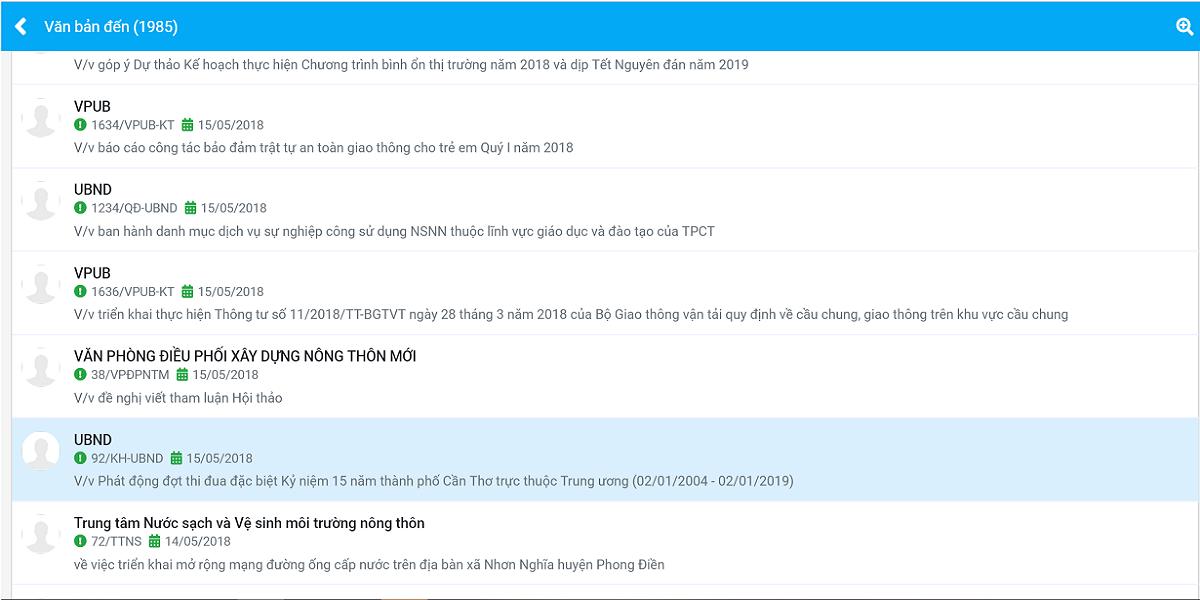Click the green status icon beside 1636/VPUB-KT

80,292
